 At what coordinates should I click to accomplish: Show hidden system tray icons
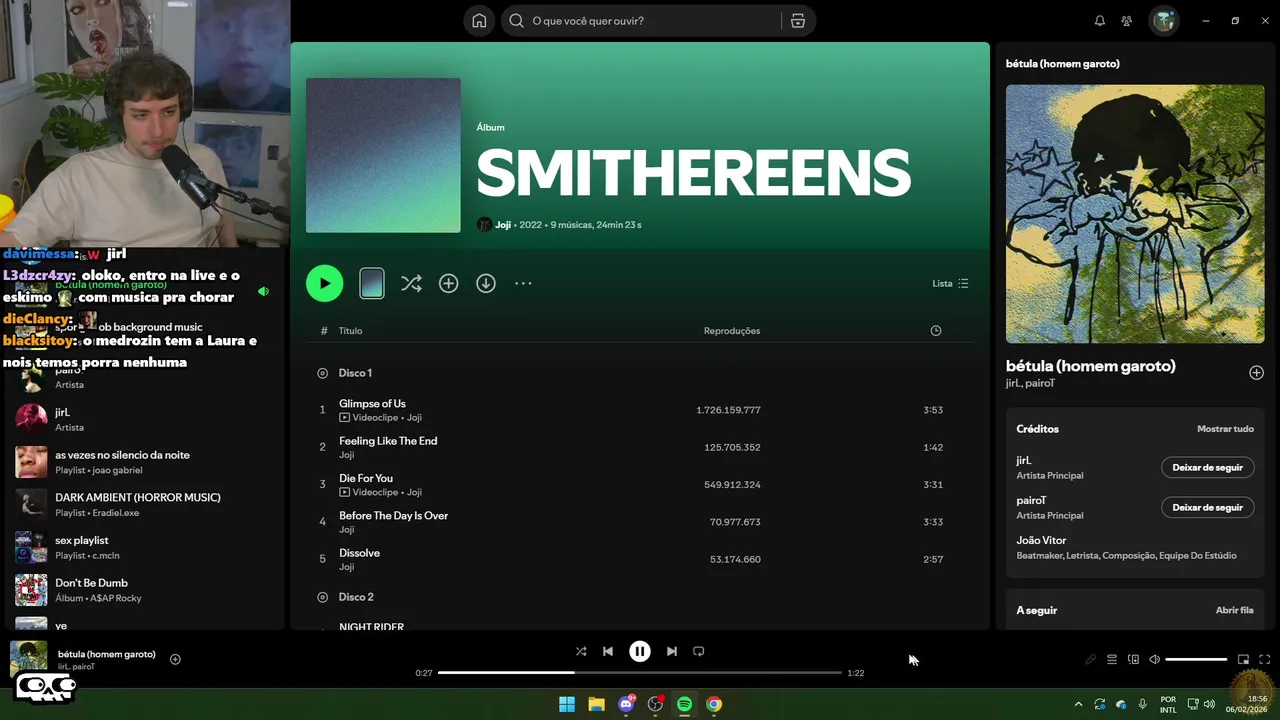(x=1078, y=704)
